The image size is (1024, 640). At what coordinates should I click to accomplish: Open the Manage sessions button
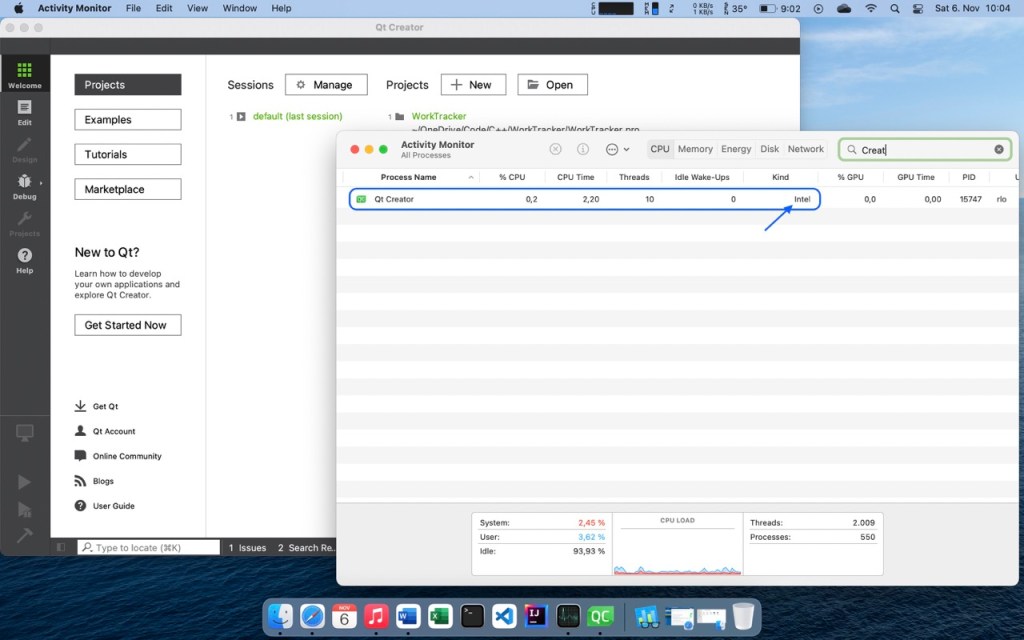click(326, 84)
